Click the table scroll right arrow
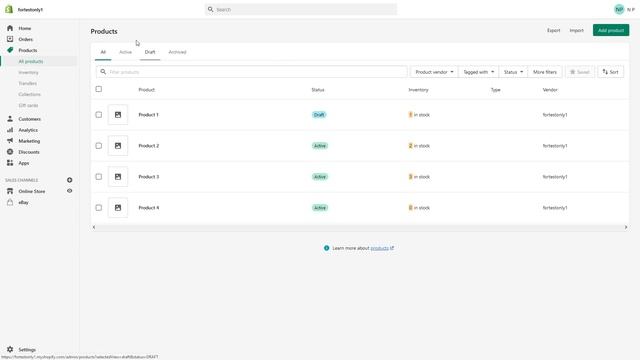 [x=626, y=227]
